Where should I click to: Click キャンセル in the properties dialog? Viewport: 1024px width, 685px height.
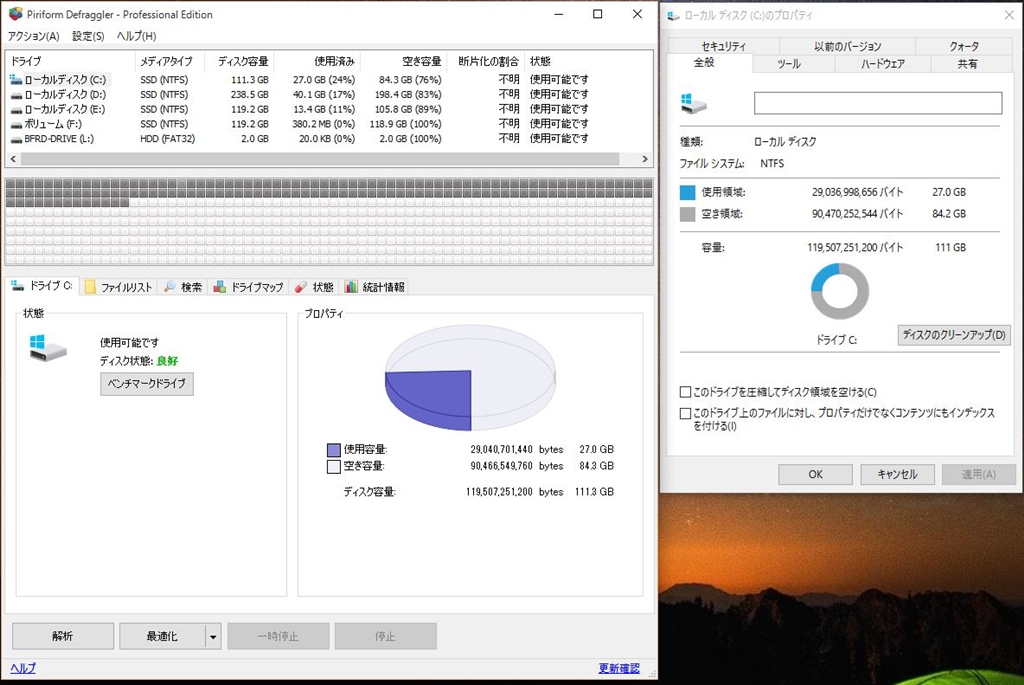click(x=897, y=474)
